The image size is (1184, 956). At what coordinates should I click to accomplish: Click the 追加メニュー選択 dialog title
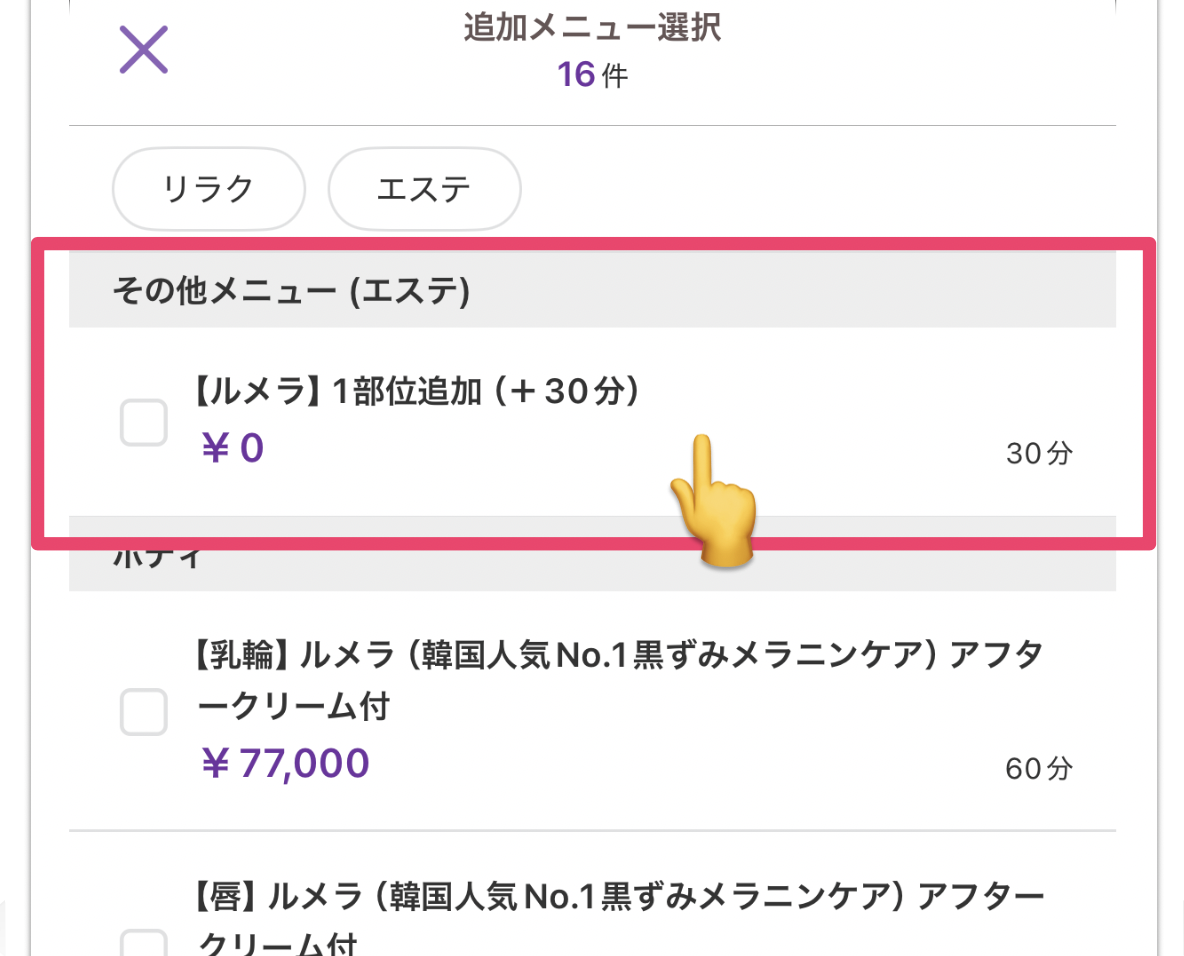[x=592, y=28]
